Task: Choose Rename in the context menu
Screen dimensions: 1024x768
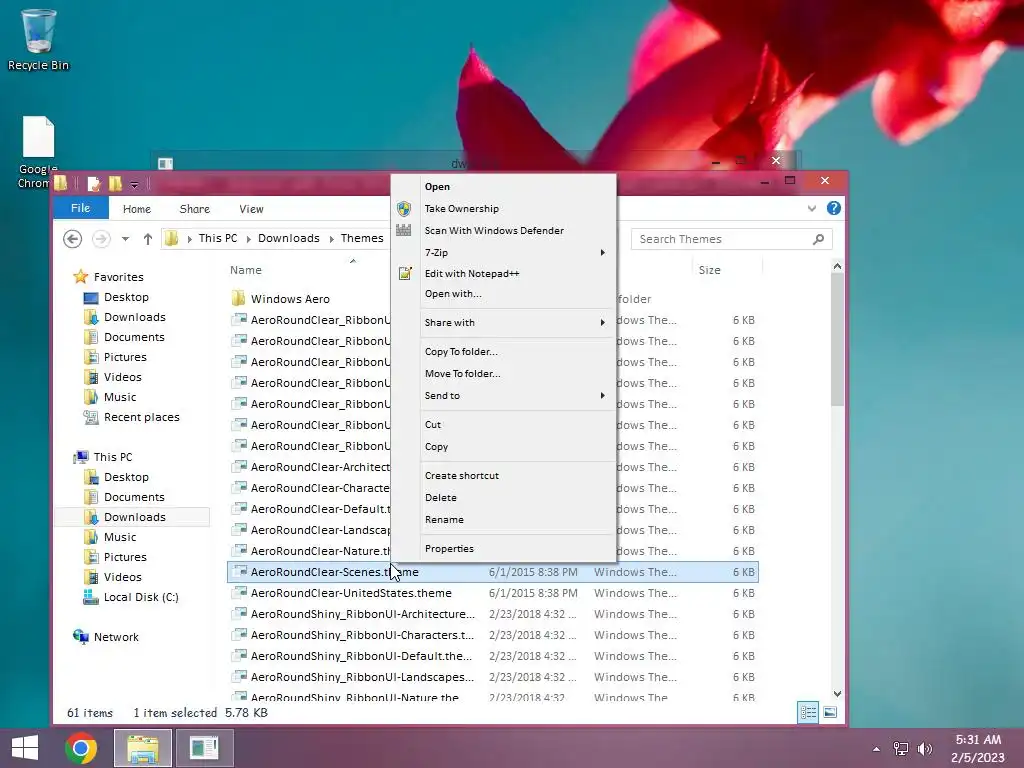Action: tap(444, 520)
